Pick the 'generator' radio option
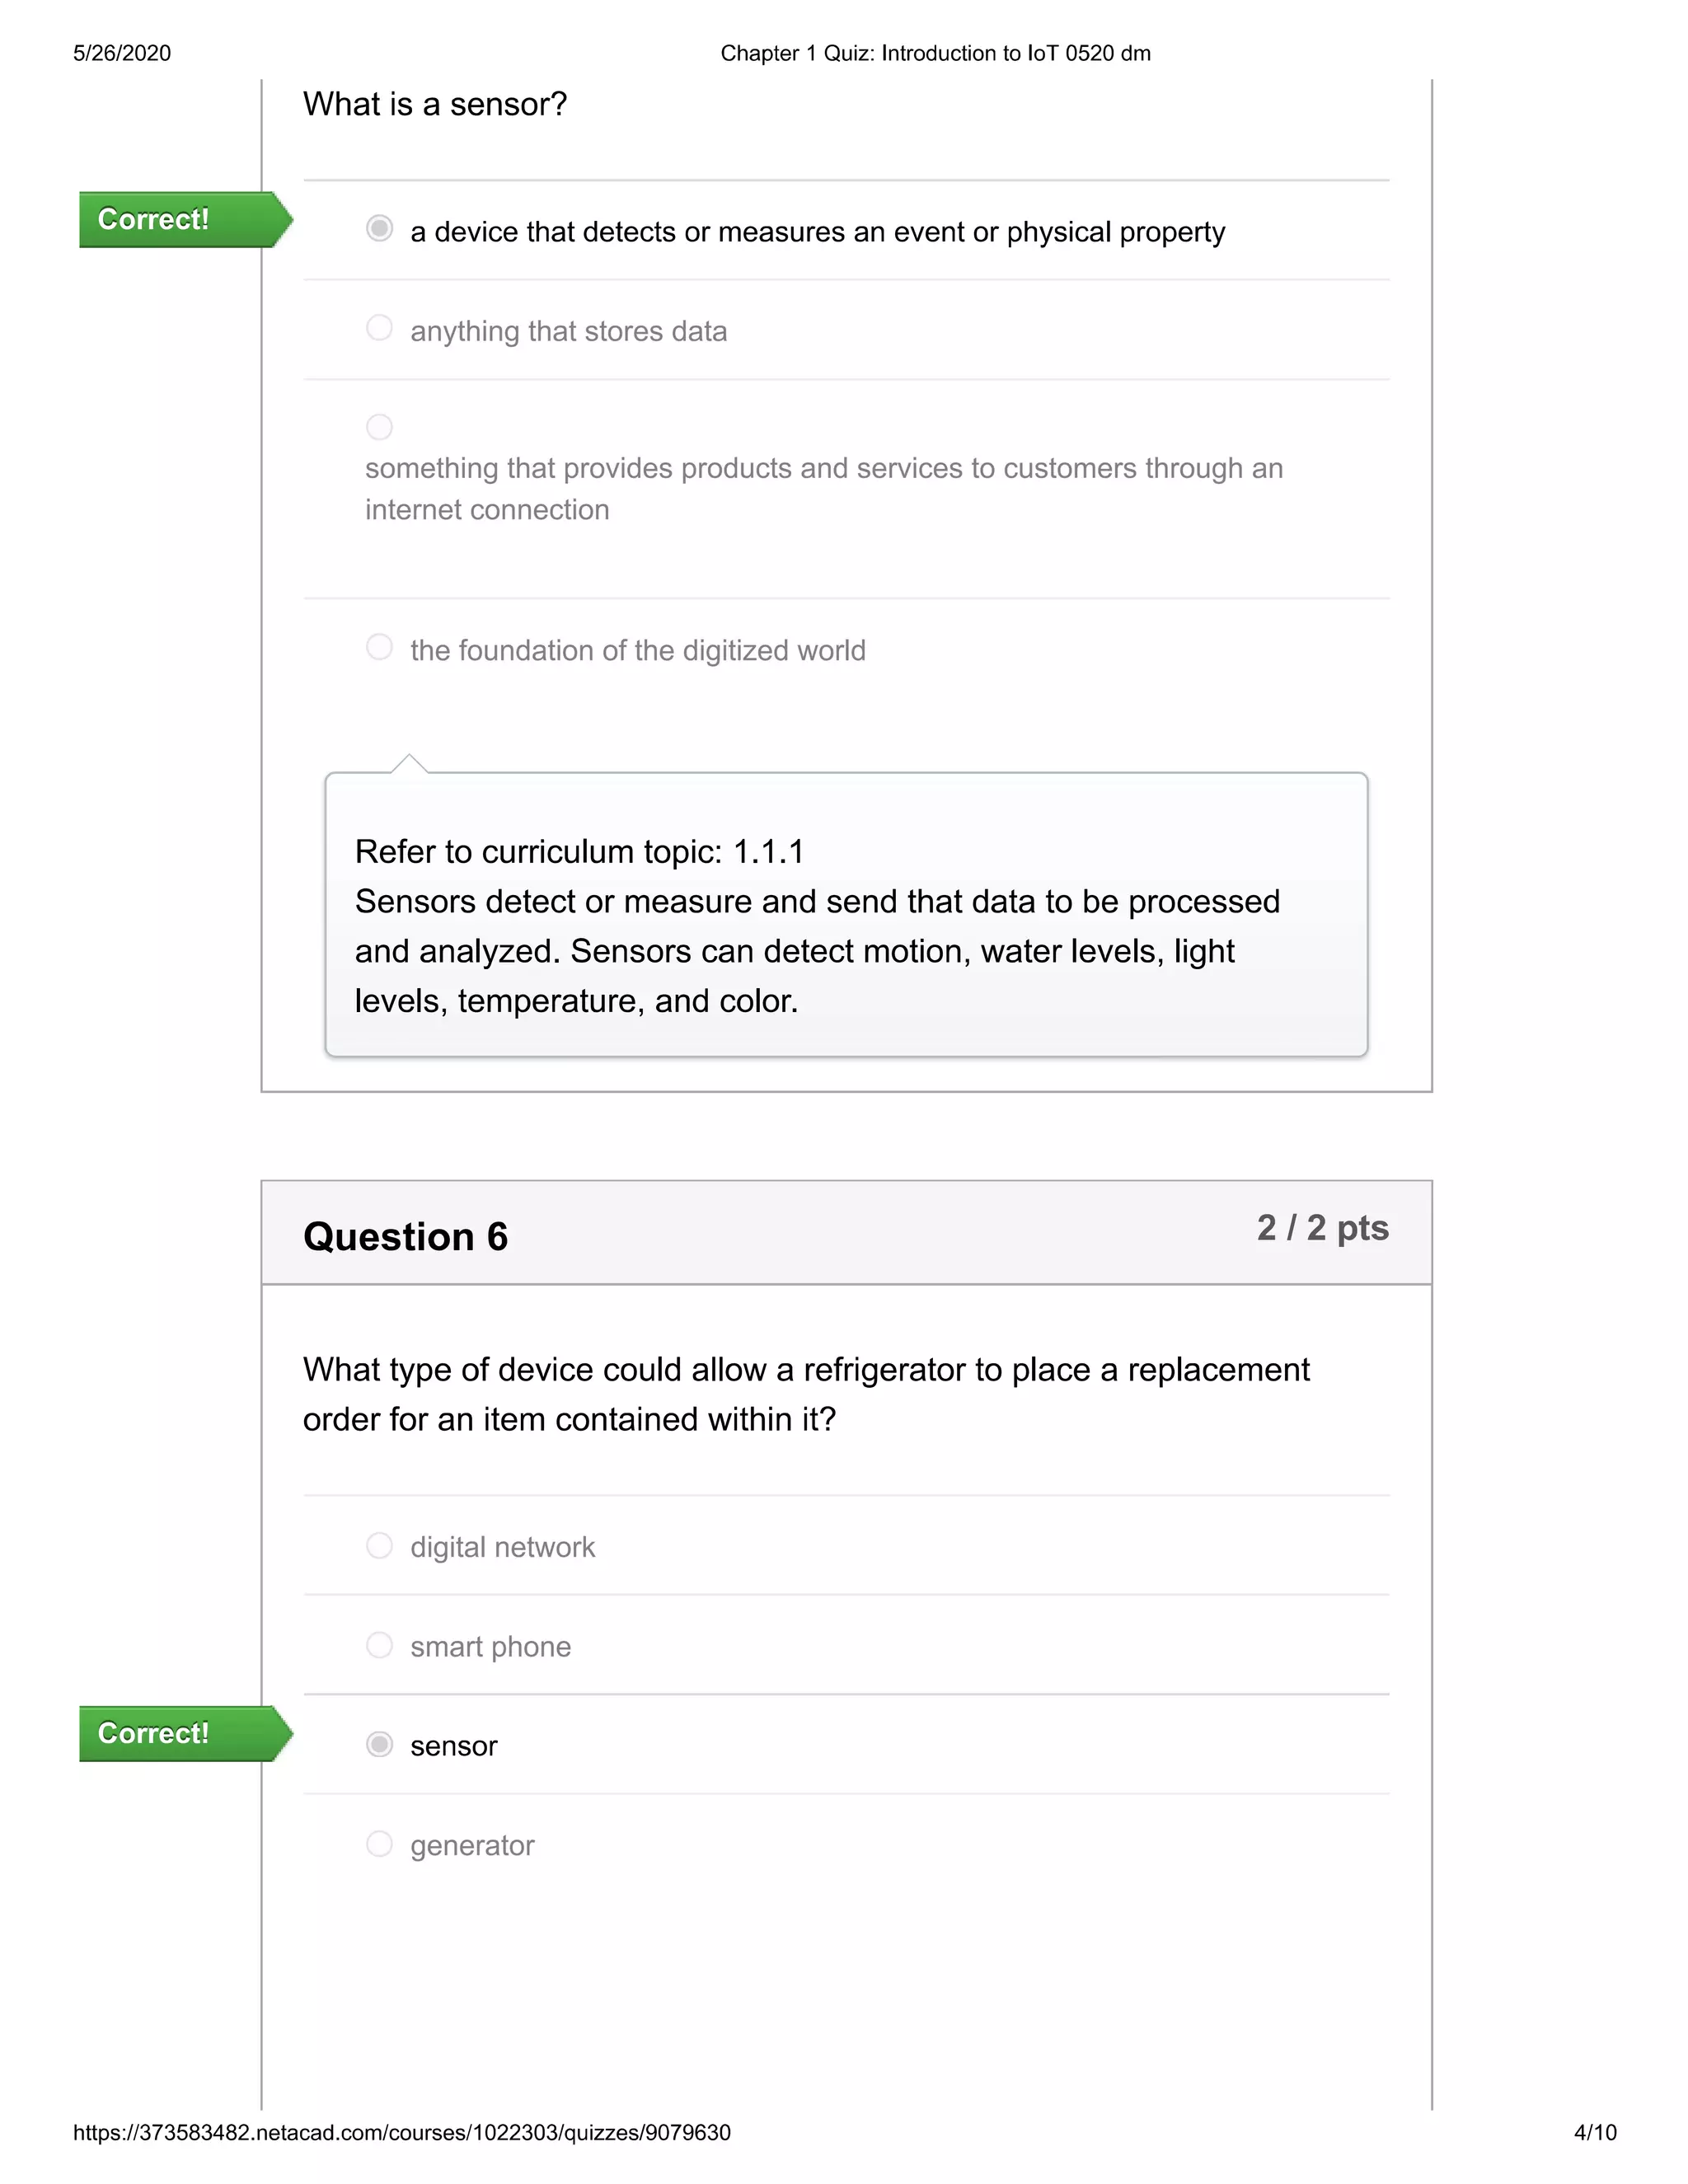The image size is (1688, 2184). point(379,1843)
